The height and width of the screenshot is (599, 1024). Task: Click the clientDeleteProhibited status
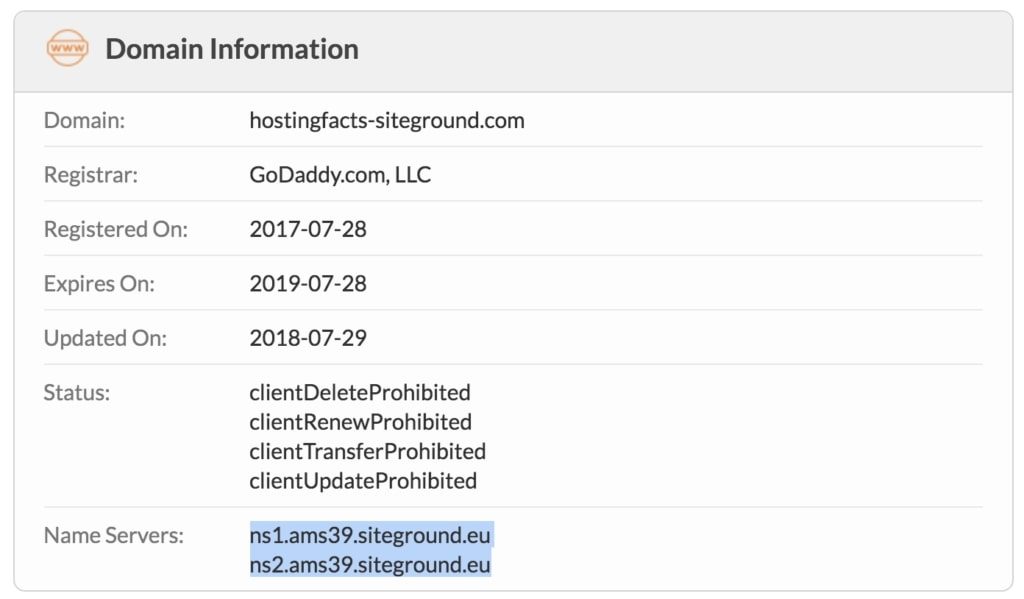(359, 393)
